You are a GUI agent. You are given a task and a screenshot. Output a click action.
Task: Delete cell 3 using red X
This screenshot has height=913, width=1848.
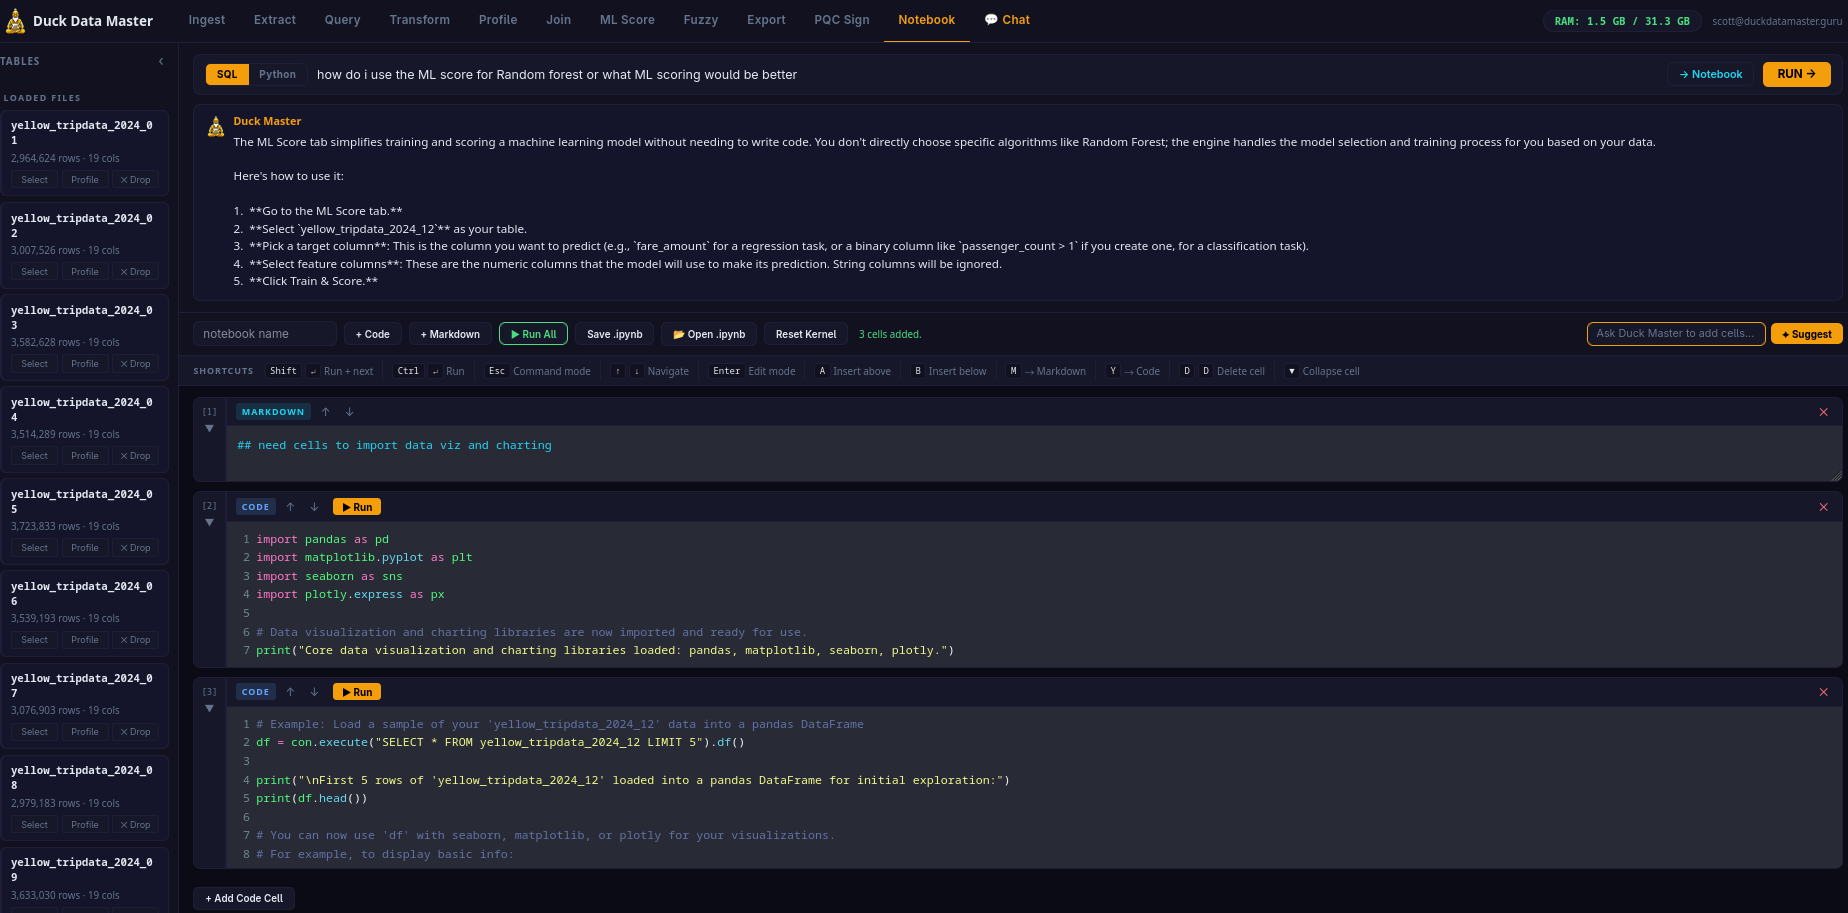pyautogui.click(x=1823, y=692)
